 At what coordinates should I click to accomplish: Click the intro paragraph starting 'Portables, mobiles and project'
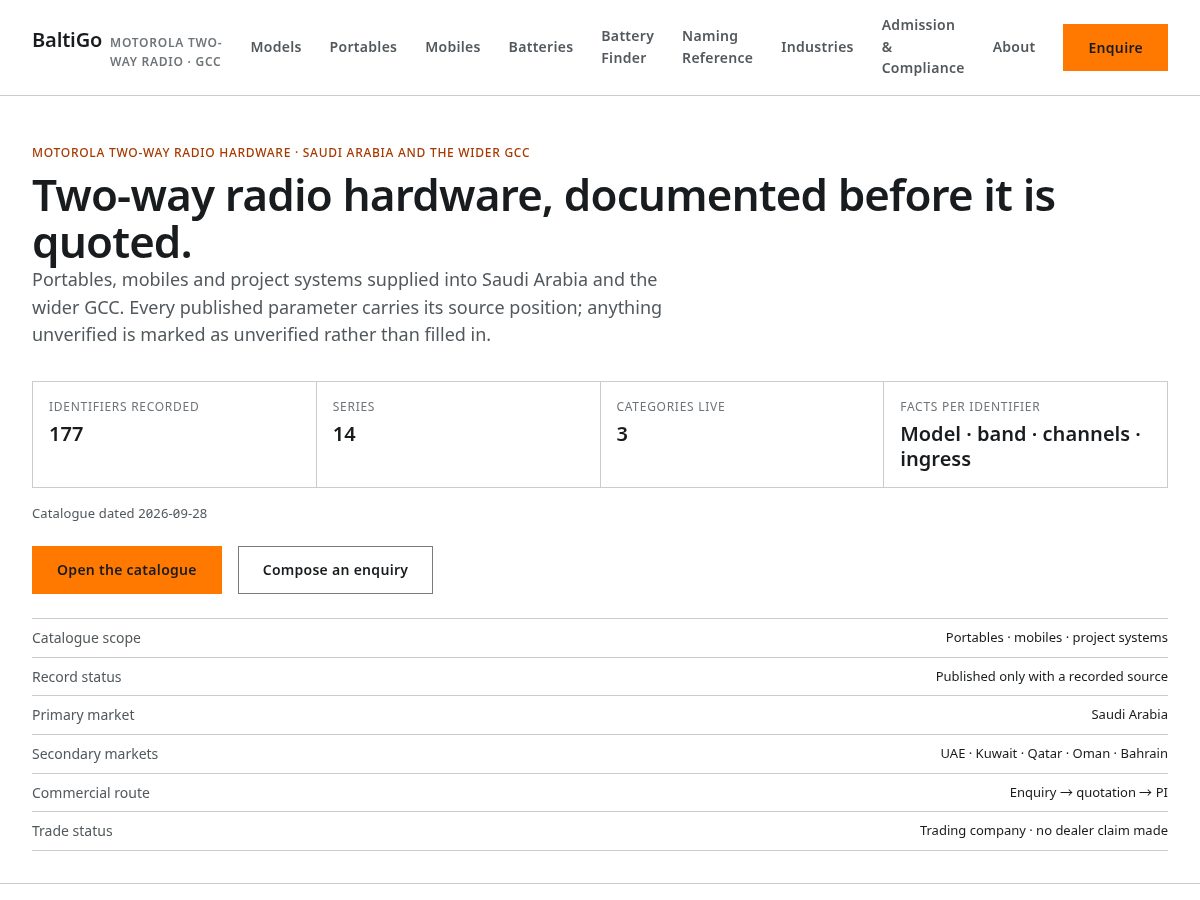pyautogui.click(x=347, y=307)
